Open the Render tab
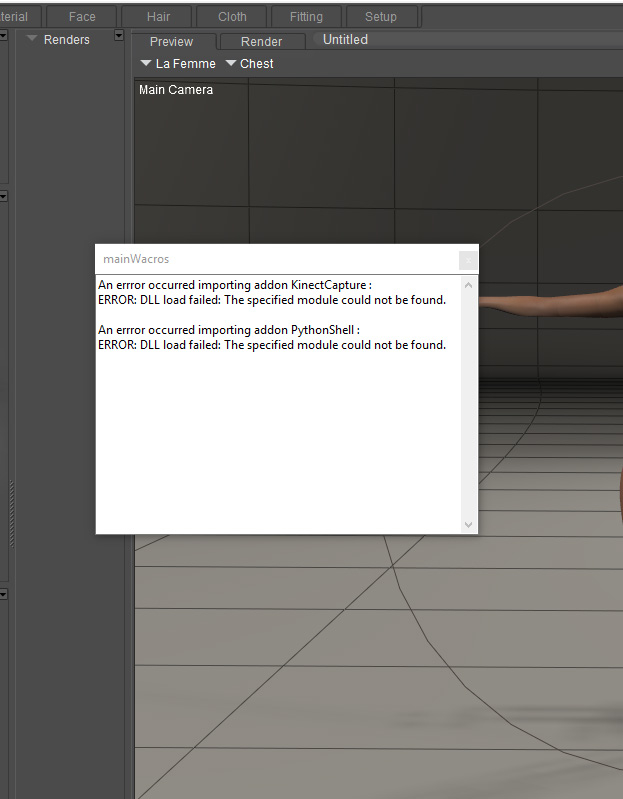Viewport: 623px width, 799px height. click(x=261, y=41)
